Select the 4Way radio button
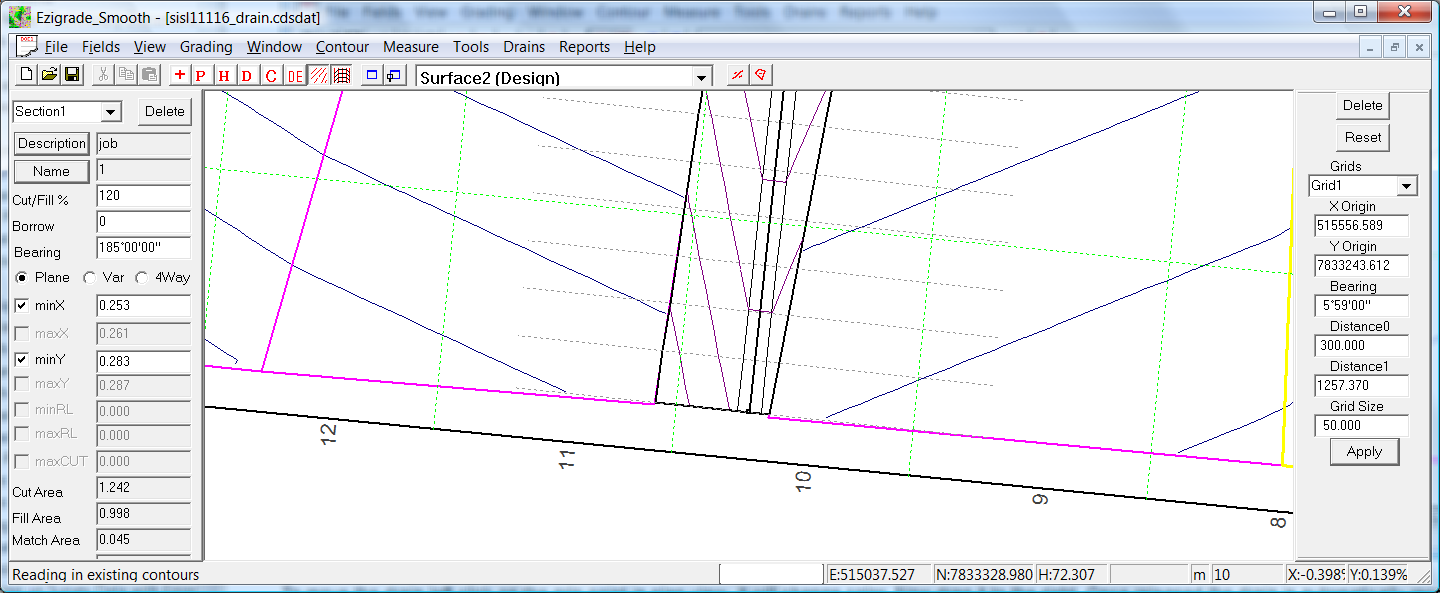Screen dimensions: 1440x593 click(x=142, y=278)
